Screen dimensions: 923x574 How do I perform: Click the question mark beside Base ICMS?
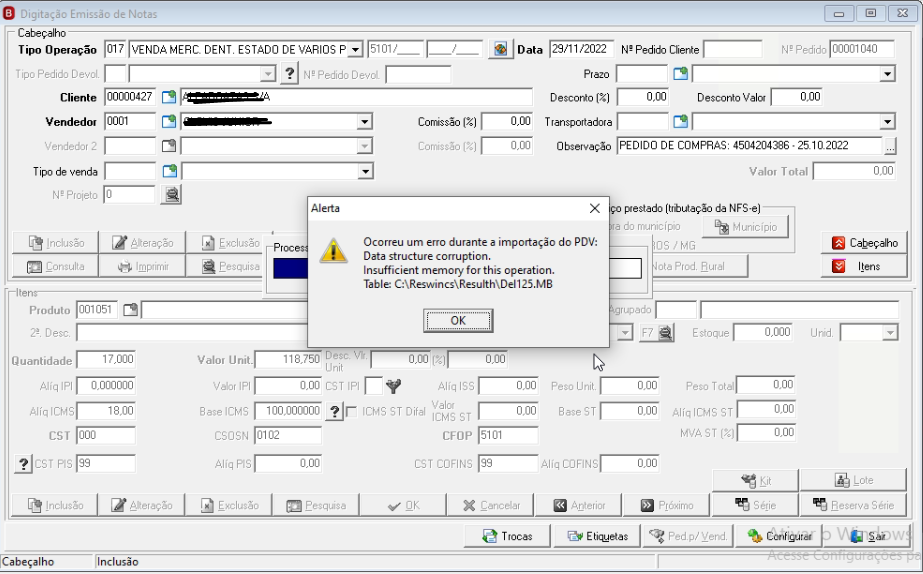(334, 411)
